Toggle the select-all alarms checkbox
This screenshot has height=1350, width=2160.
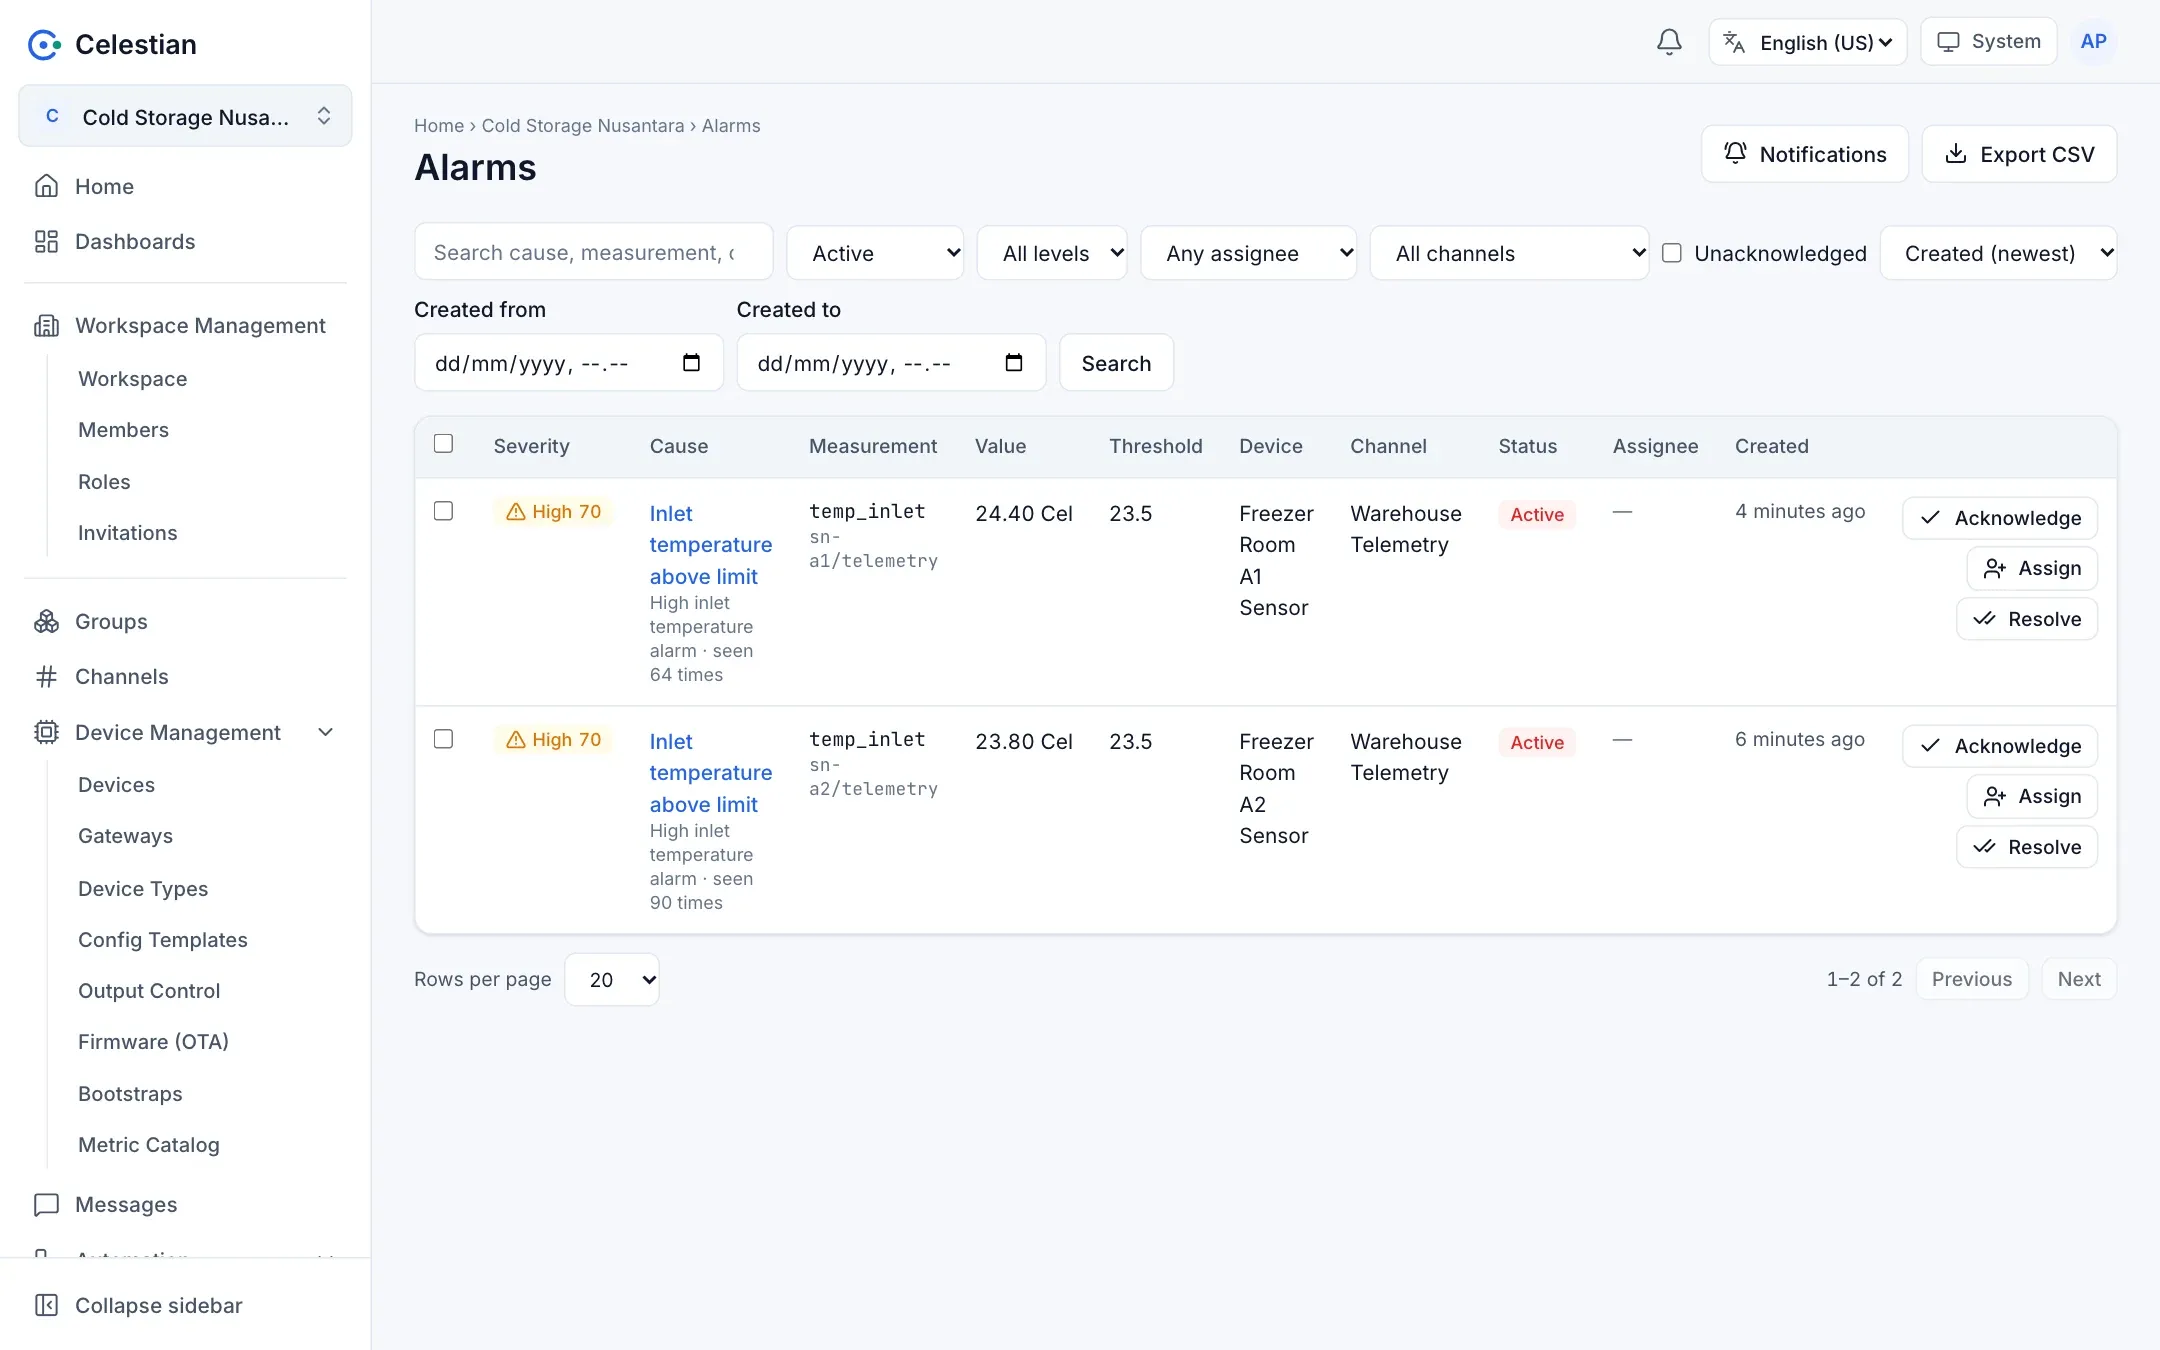click(443, 443)
